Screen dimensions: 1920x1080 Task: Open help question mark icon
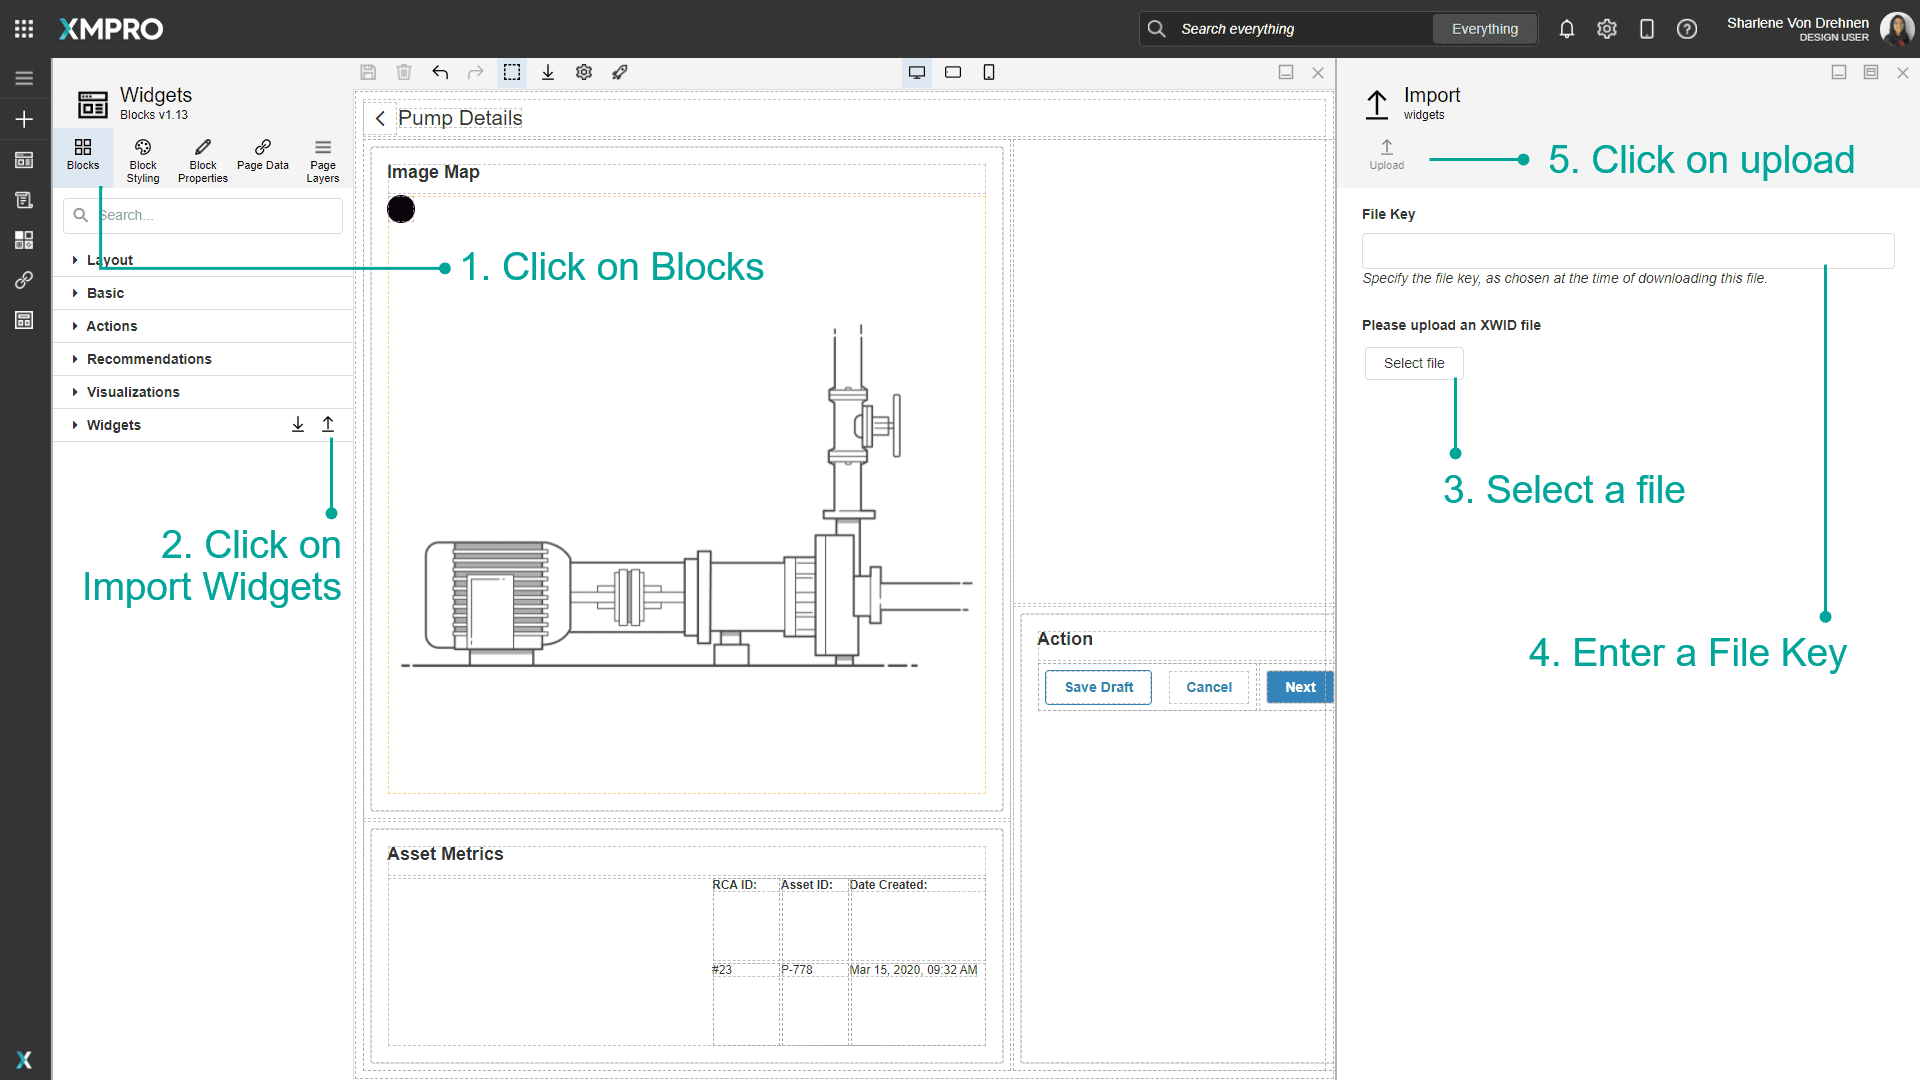point(1687,29)
